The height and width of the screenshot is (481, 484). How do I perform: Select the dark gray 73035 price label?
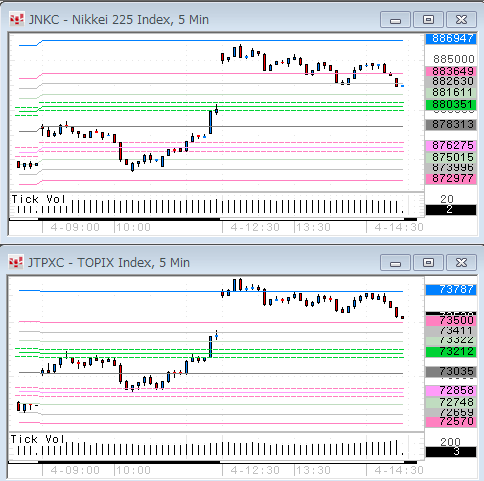(x=451, y=371)
